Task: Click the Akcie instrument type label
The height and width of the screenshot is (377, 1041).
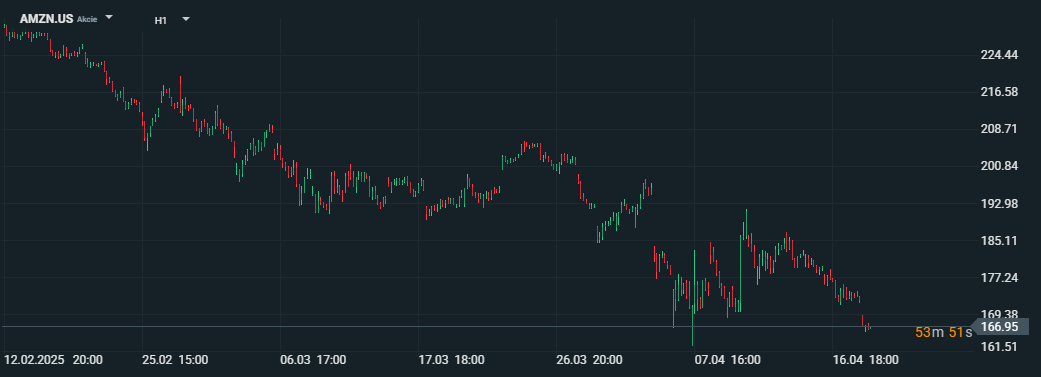Action: 87,19
